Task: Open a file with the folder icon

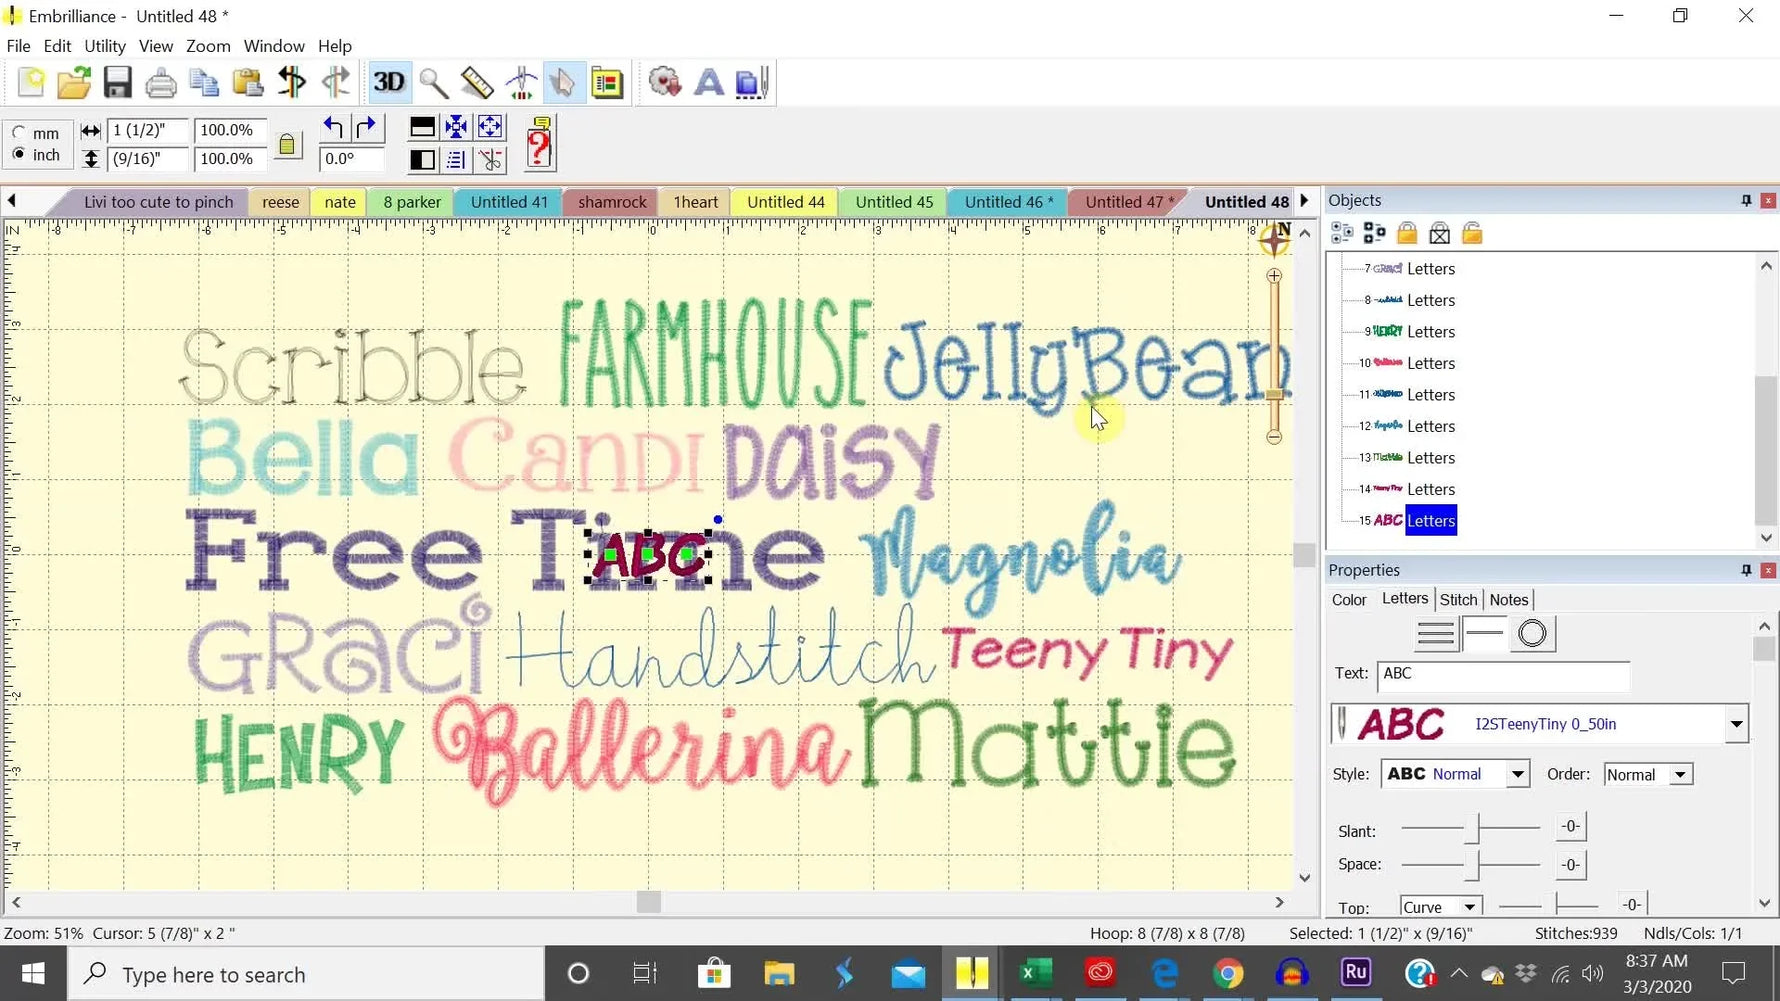Action: tap(74, 83)
